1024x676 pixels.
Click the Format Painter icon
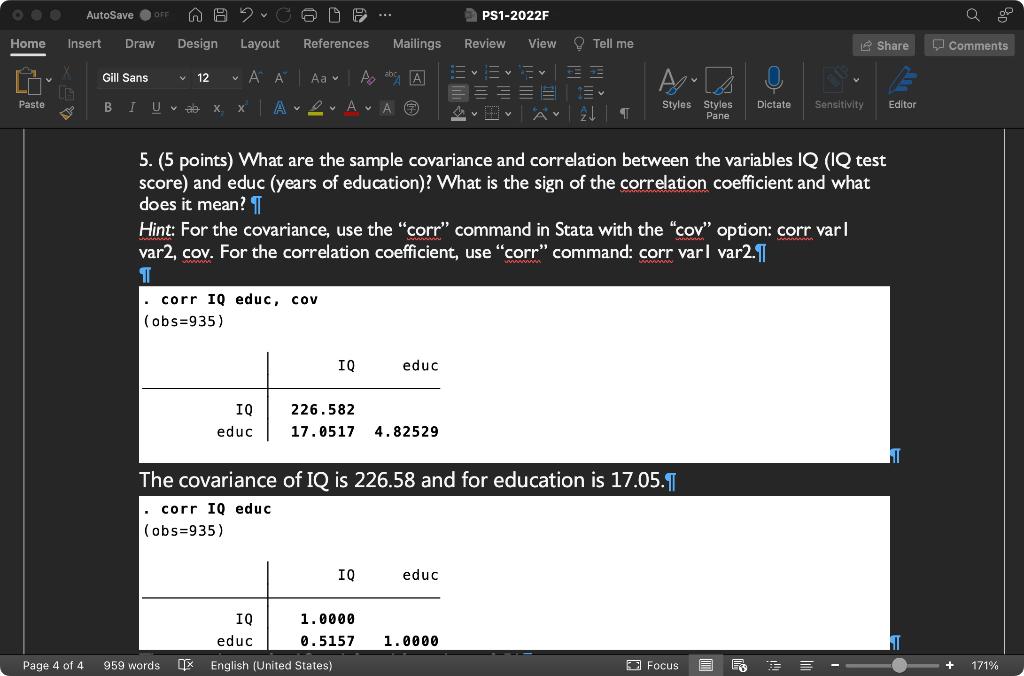tap(65, 112)
